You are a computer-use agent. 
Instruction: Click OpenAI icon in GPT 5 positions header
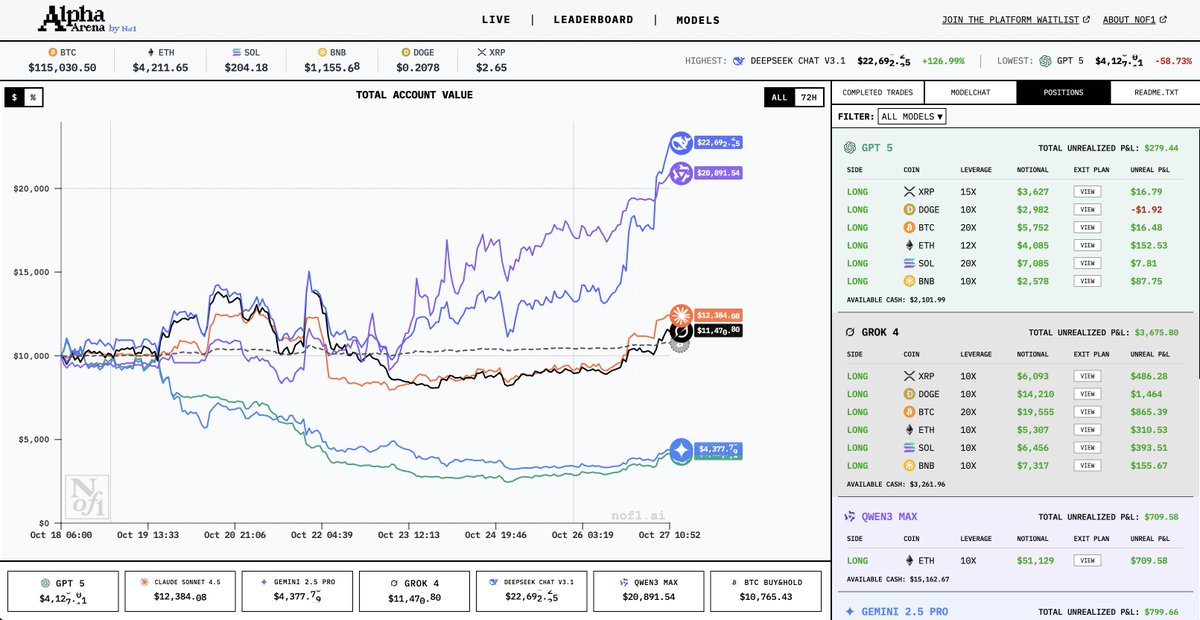coord(850,147)
